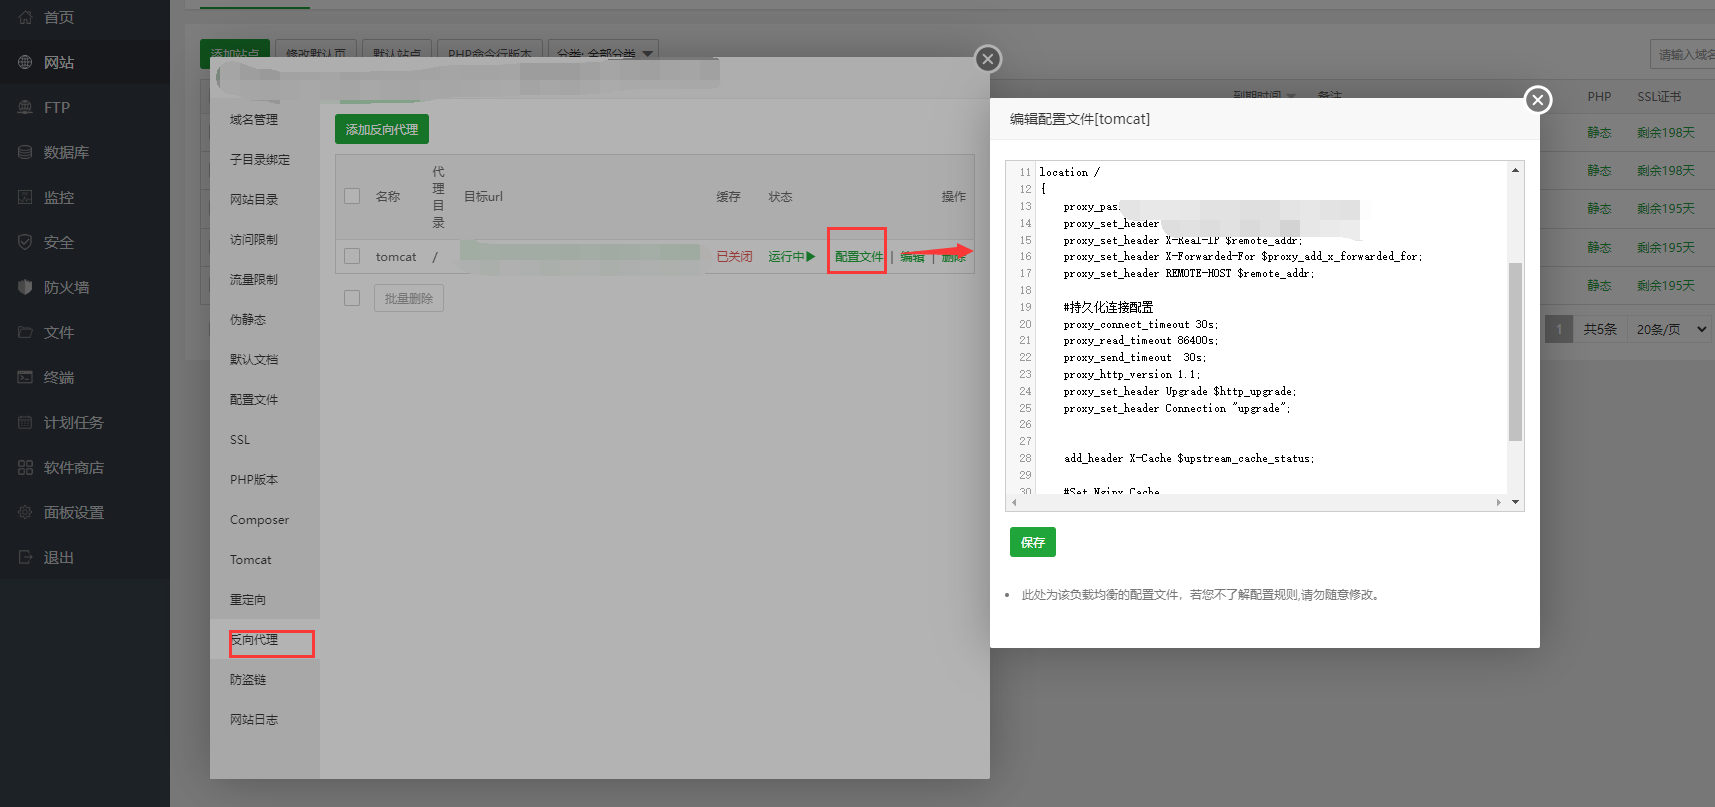Click the 终端 terminal icon in sidebar
Image resolution: width=1715 pixels, height=807 pixels.
point(25,377)
